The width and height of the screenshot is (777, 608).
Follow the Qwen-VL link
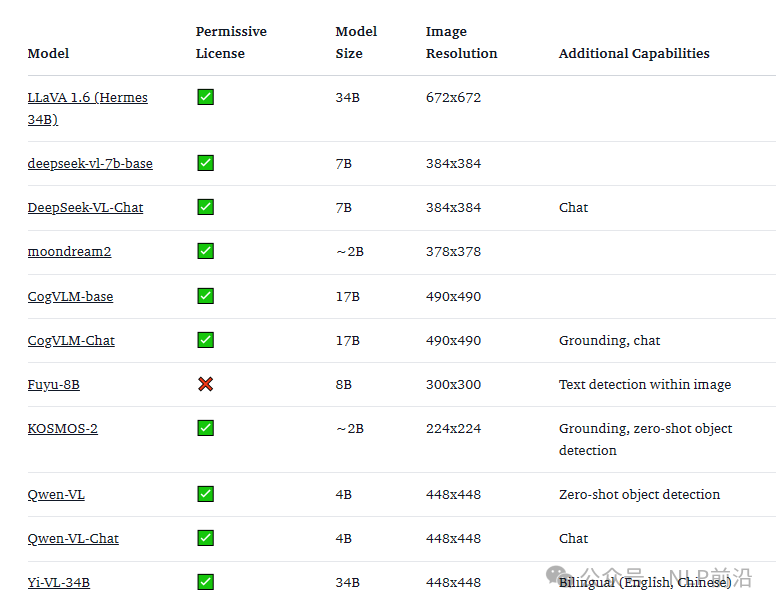[56, 494]
